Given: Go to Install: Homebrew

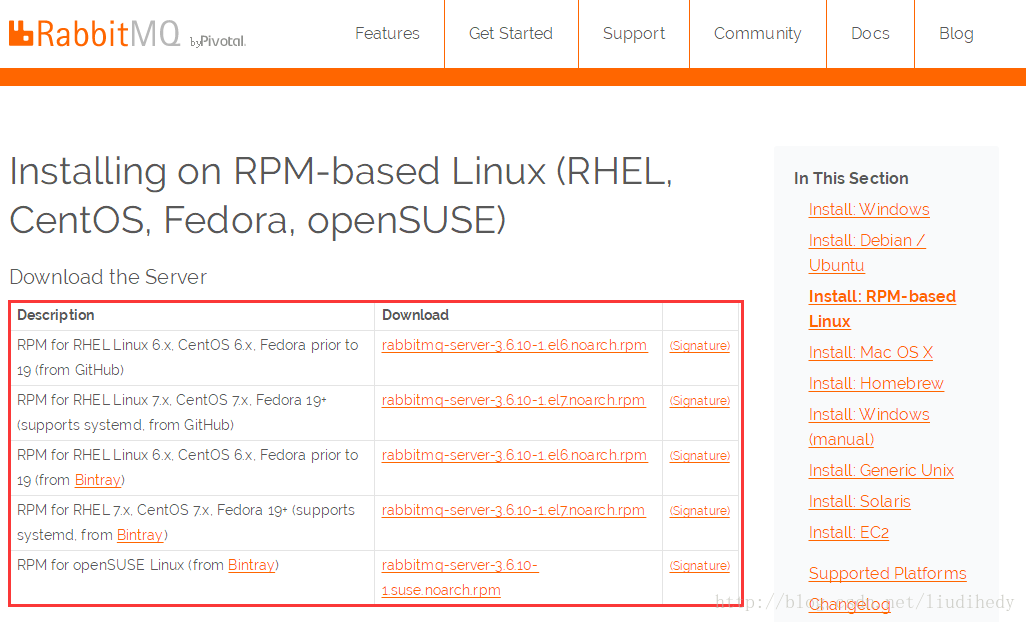Looking at the screenshot, I should coord(876,383).
